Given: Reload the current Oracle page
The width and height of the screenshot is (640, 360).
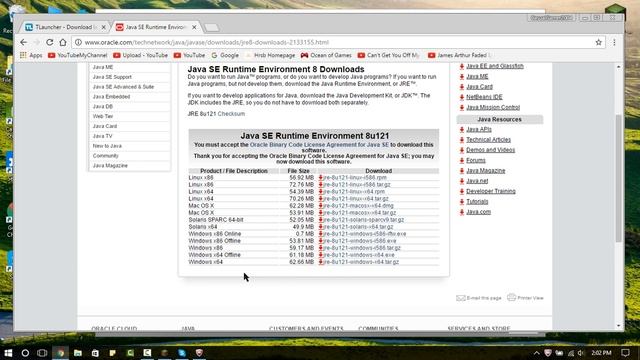Looking at the screenshot, I should 49,42.
